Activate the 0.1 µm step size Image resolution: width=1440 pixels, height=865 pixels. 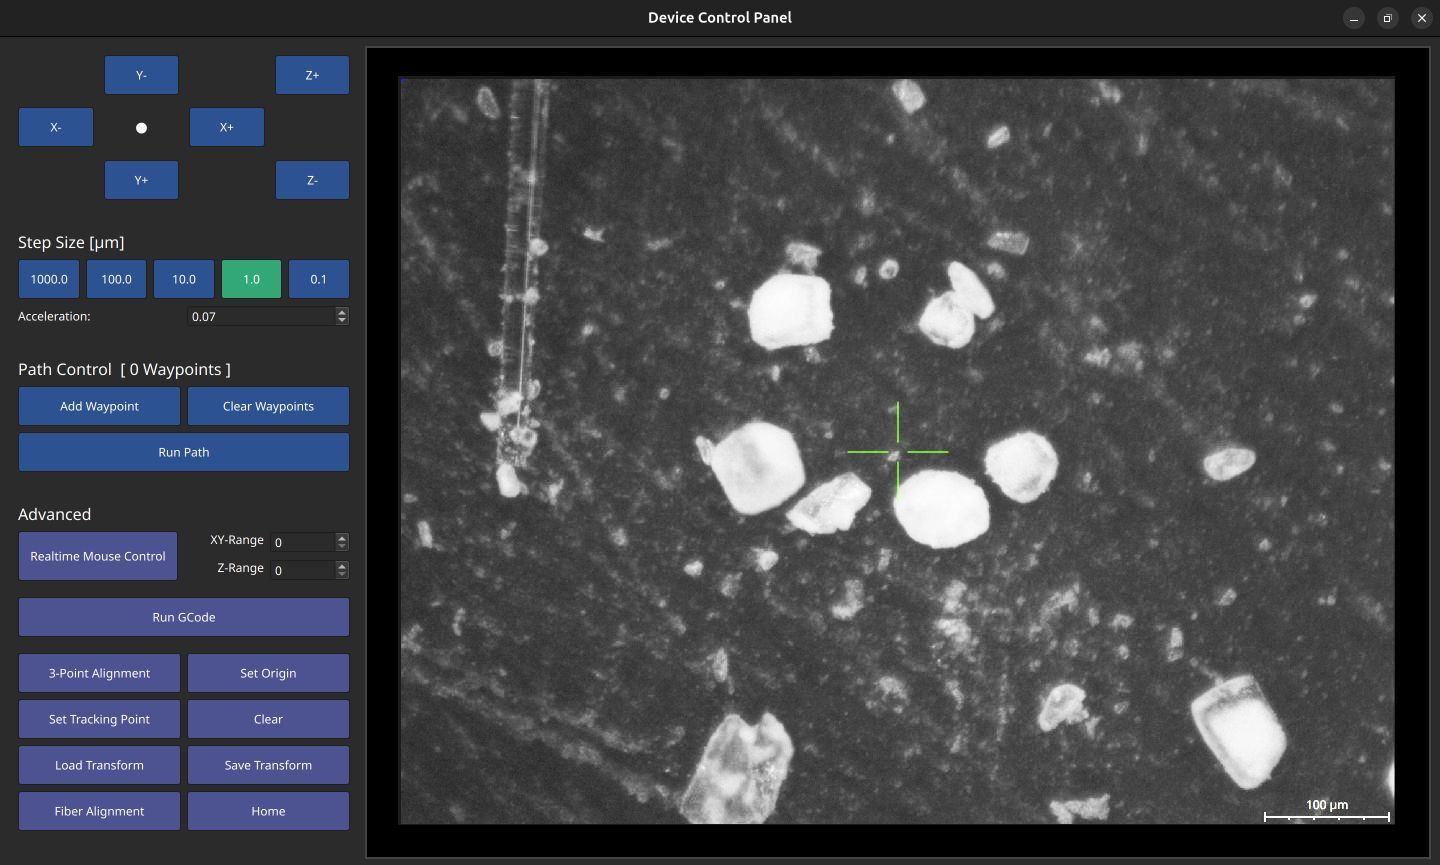(x=318, y=279)
